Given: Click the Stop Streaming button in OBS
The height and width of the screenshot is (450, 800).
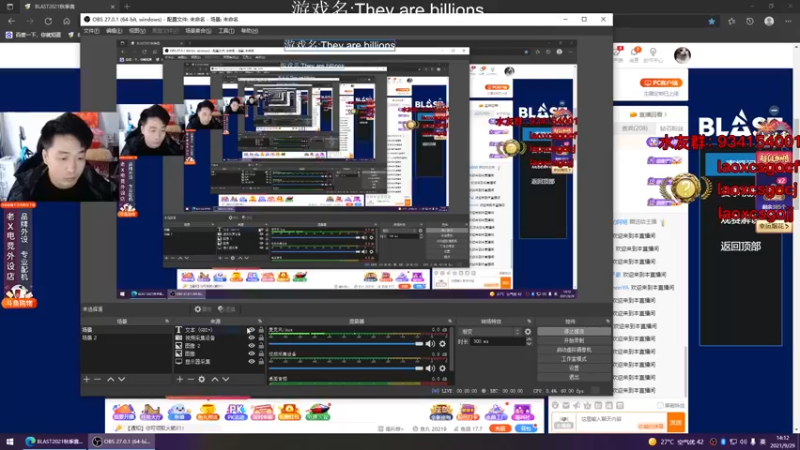Looking at the screenshot, I should pos(574,332).
